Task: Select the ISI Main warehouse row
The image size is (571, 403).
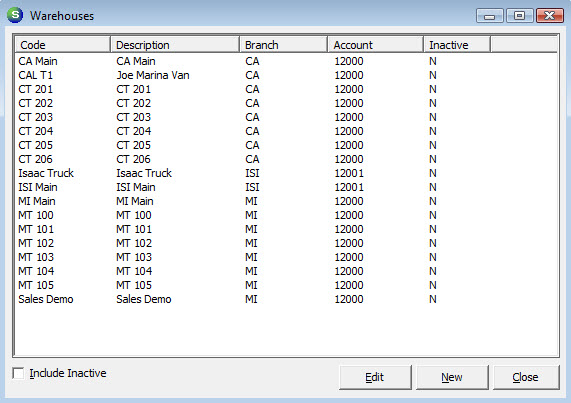Action: [286, 187]
